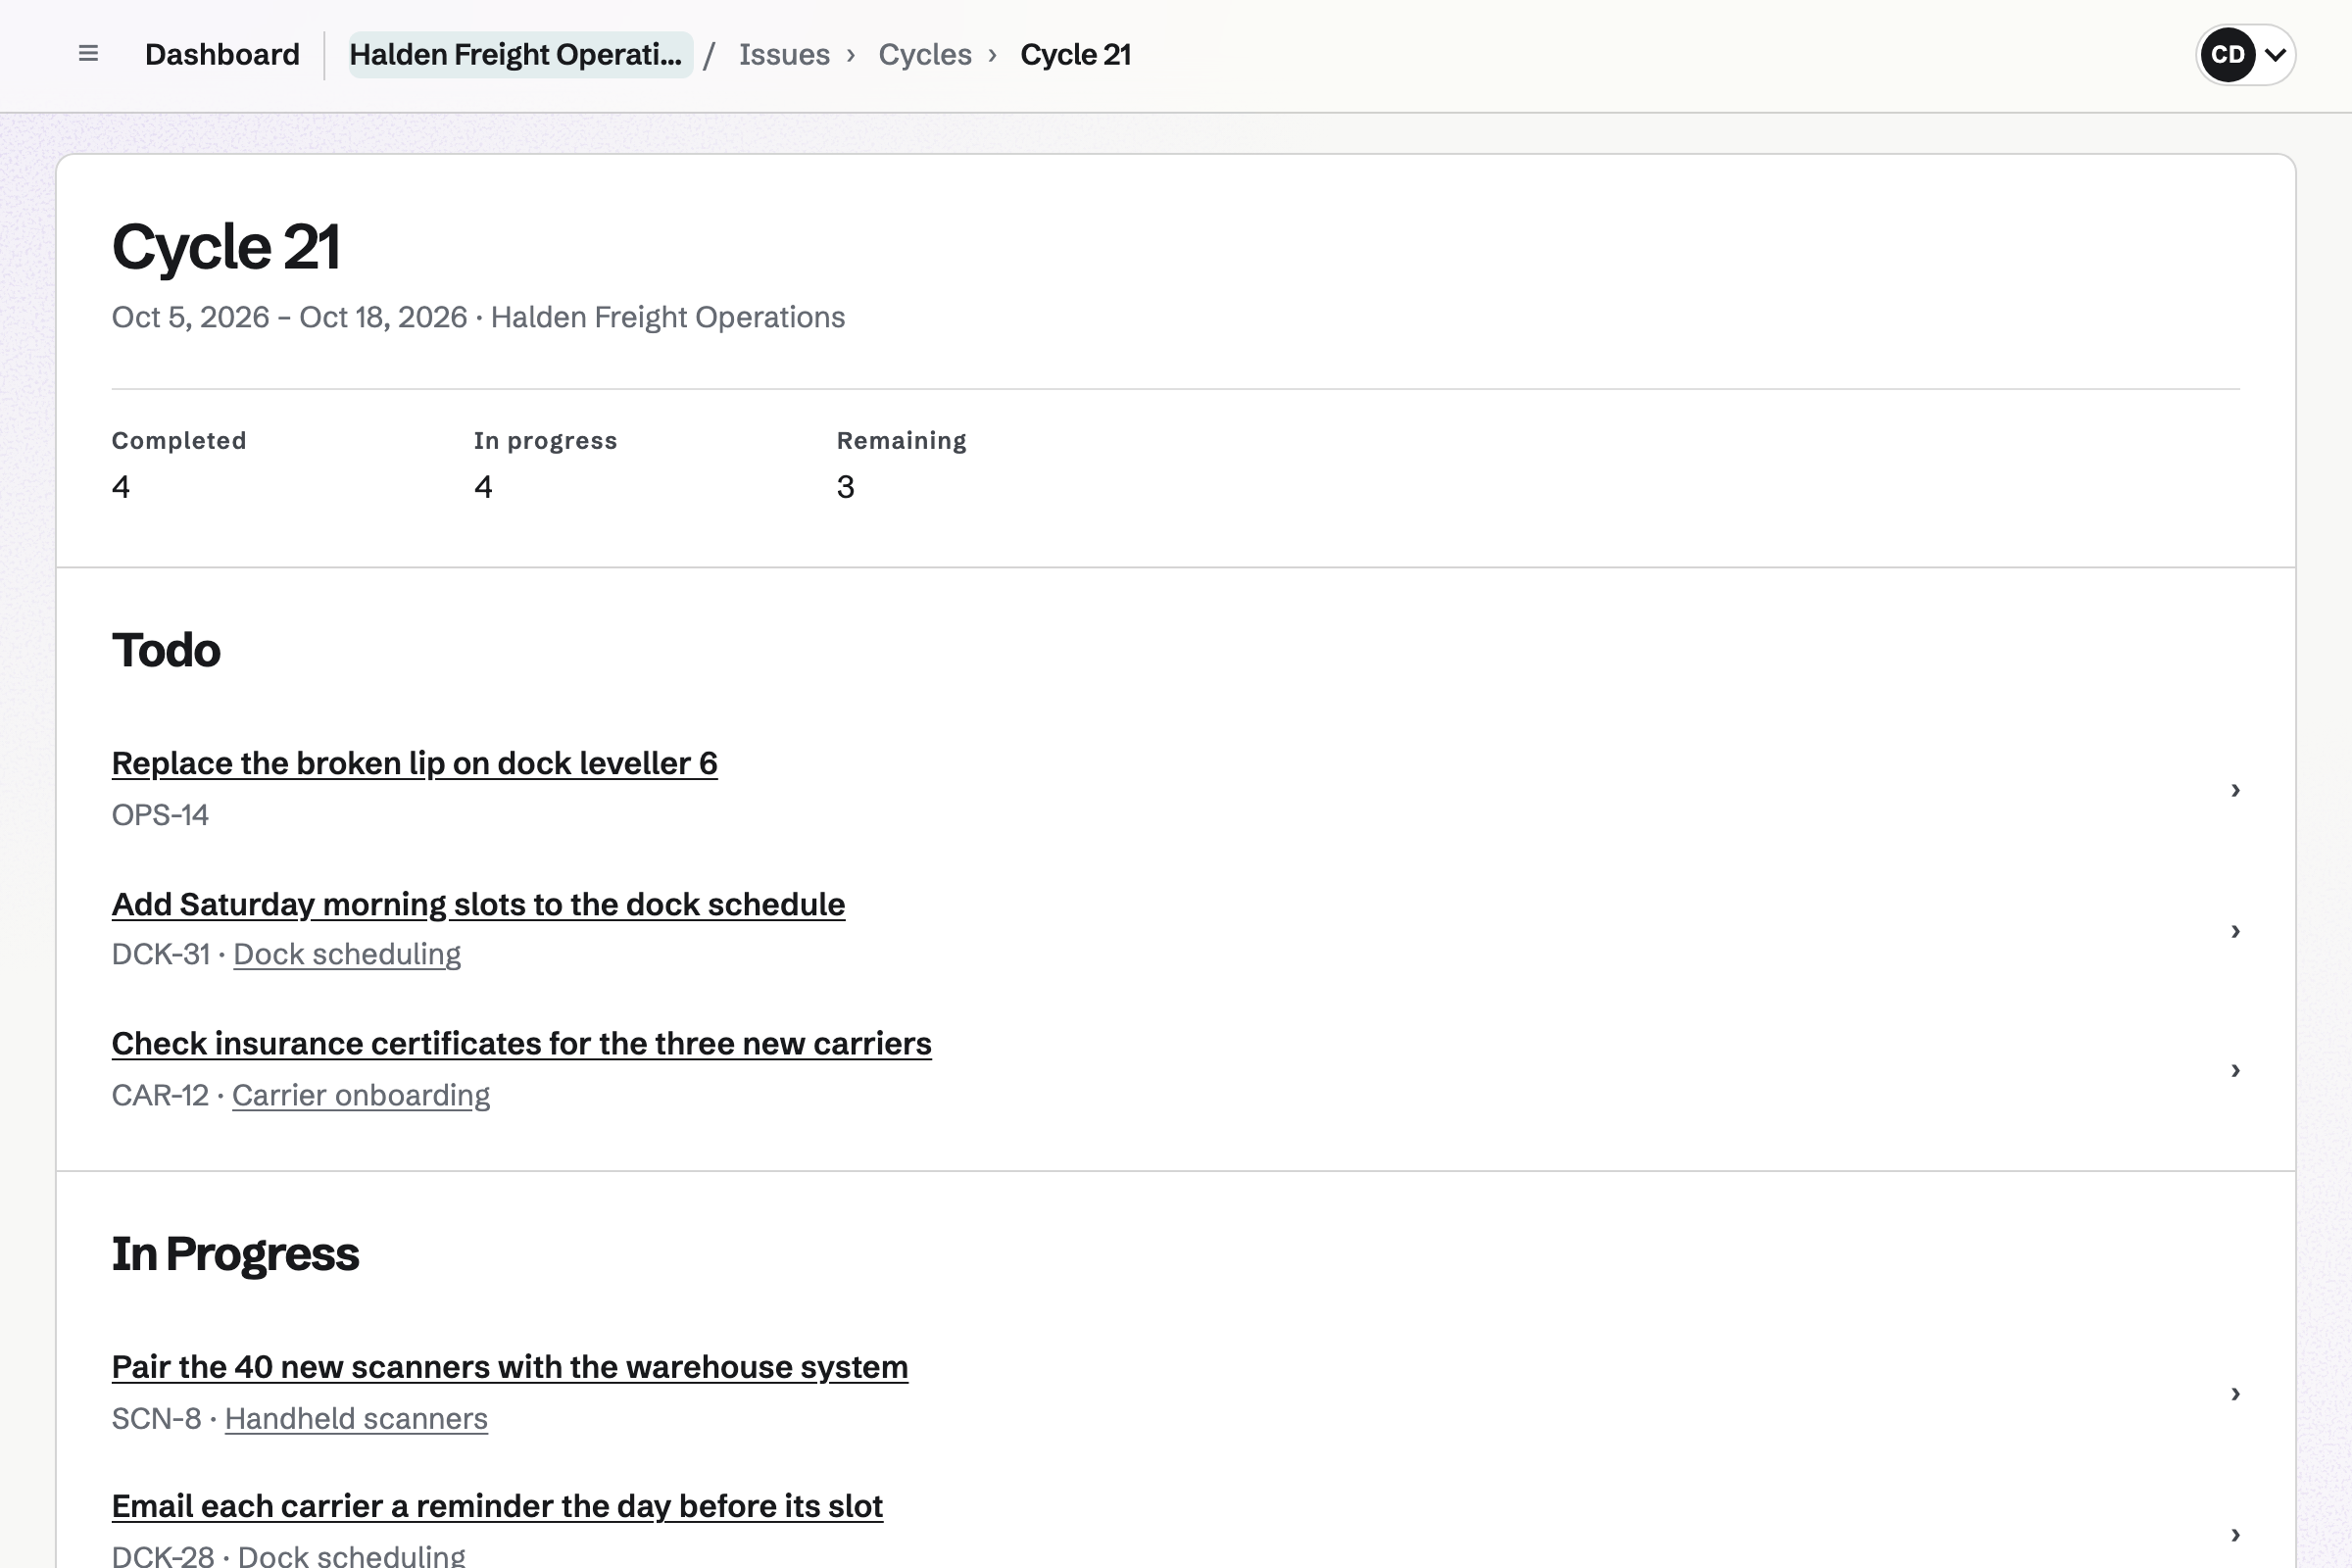Open the Dock scheduling project link under DCK-31
This screenshot has height=1568, width=2352.
coord(347,954)
